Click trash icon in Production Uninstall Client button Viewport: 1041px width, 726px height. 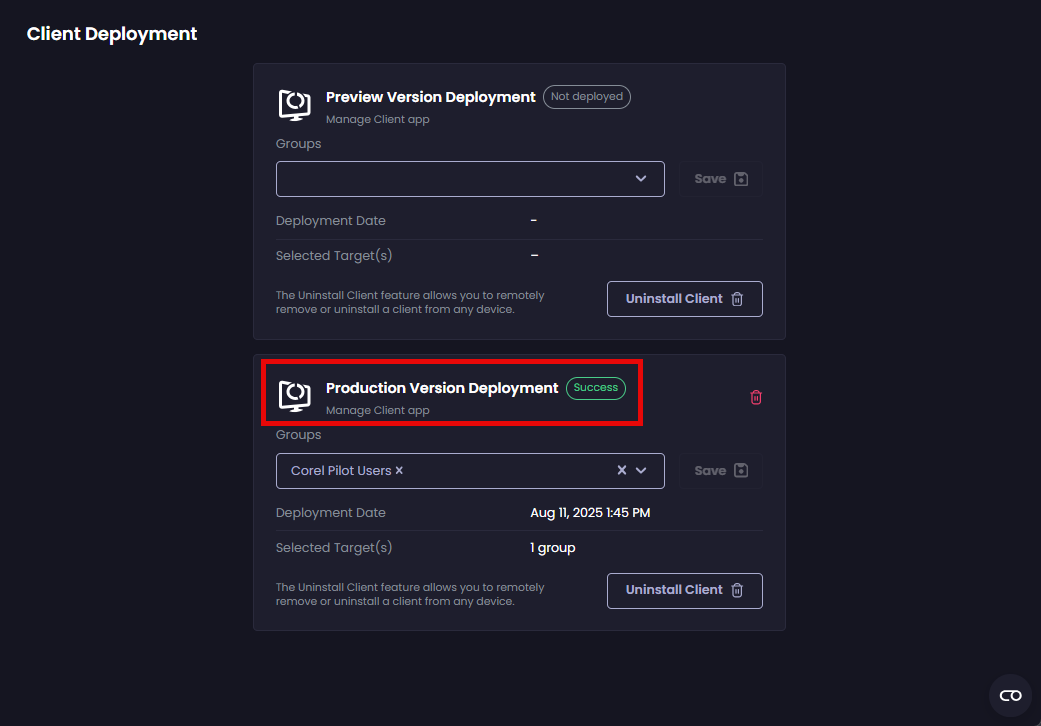click(x=737, y=590)
